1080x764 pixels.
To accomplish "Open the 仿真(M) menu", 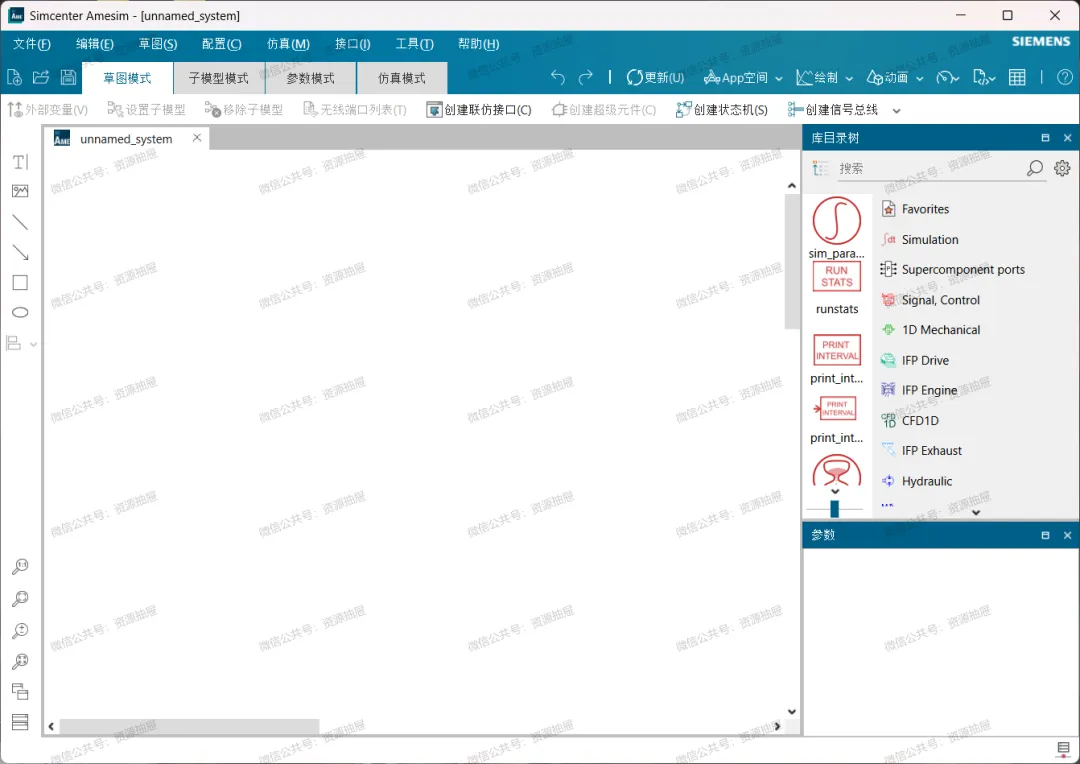I will 288,44.
